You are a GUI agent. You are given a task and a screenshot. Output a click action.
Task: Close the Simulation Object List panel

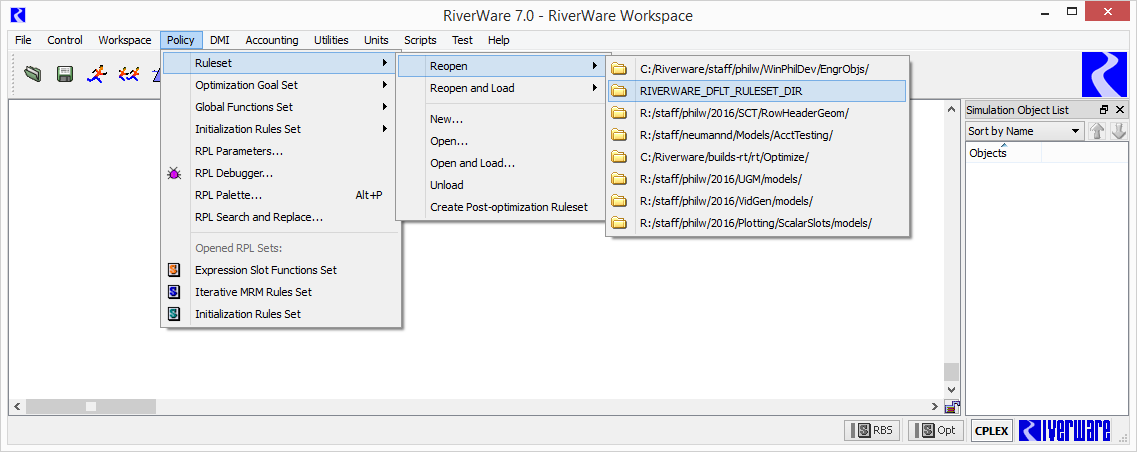click(x=1120, y=110)
